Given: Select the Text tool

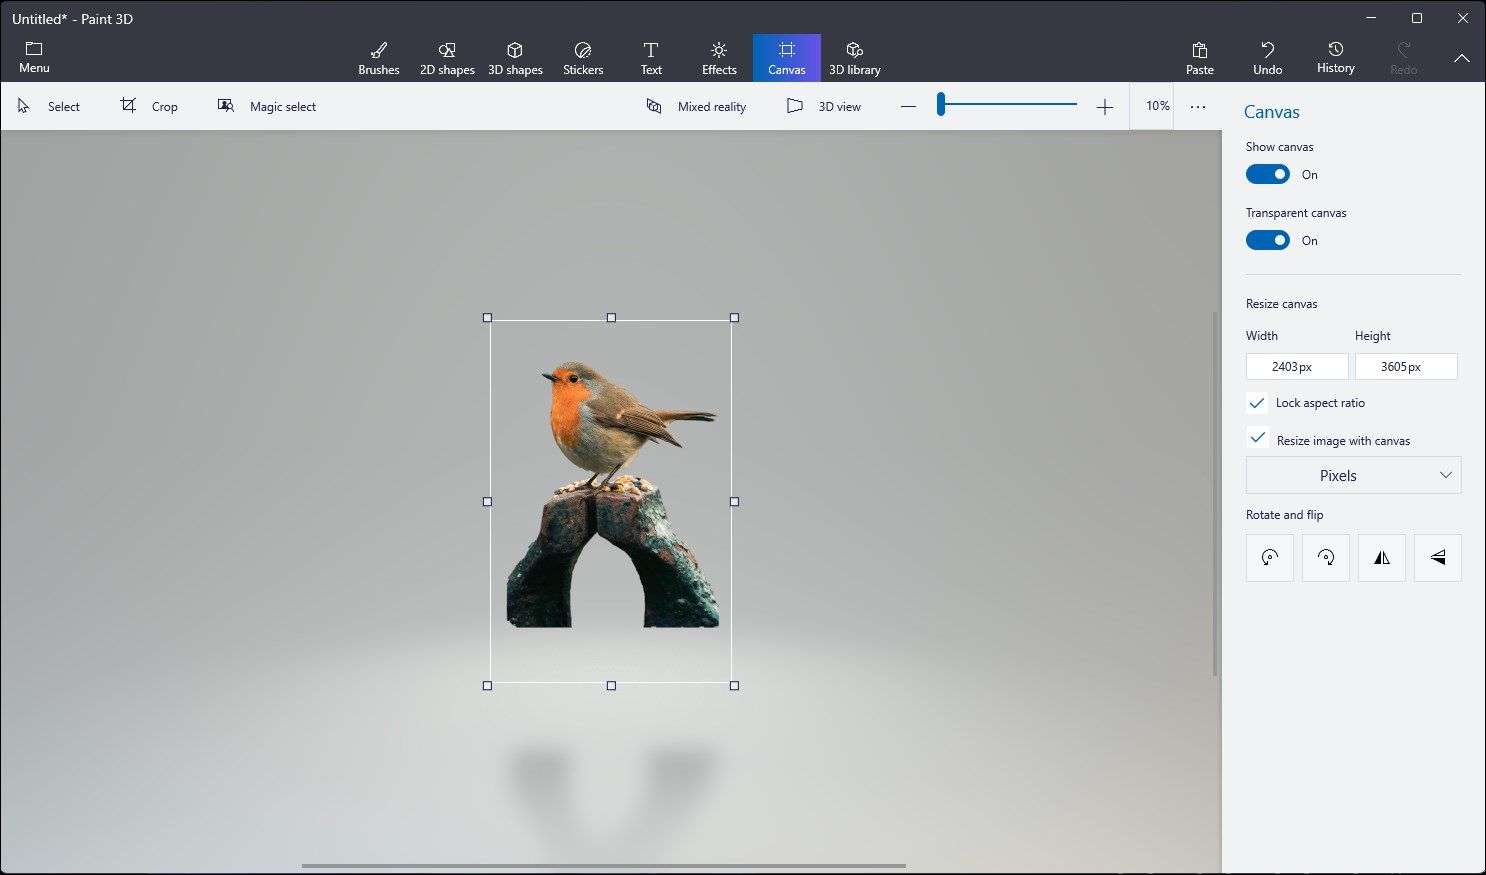Looking at the screenshot, I should click(x=651, y=57).
